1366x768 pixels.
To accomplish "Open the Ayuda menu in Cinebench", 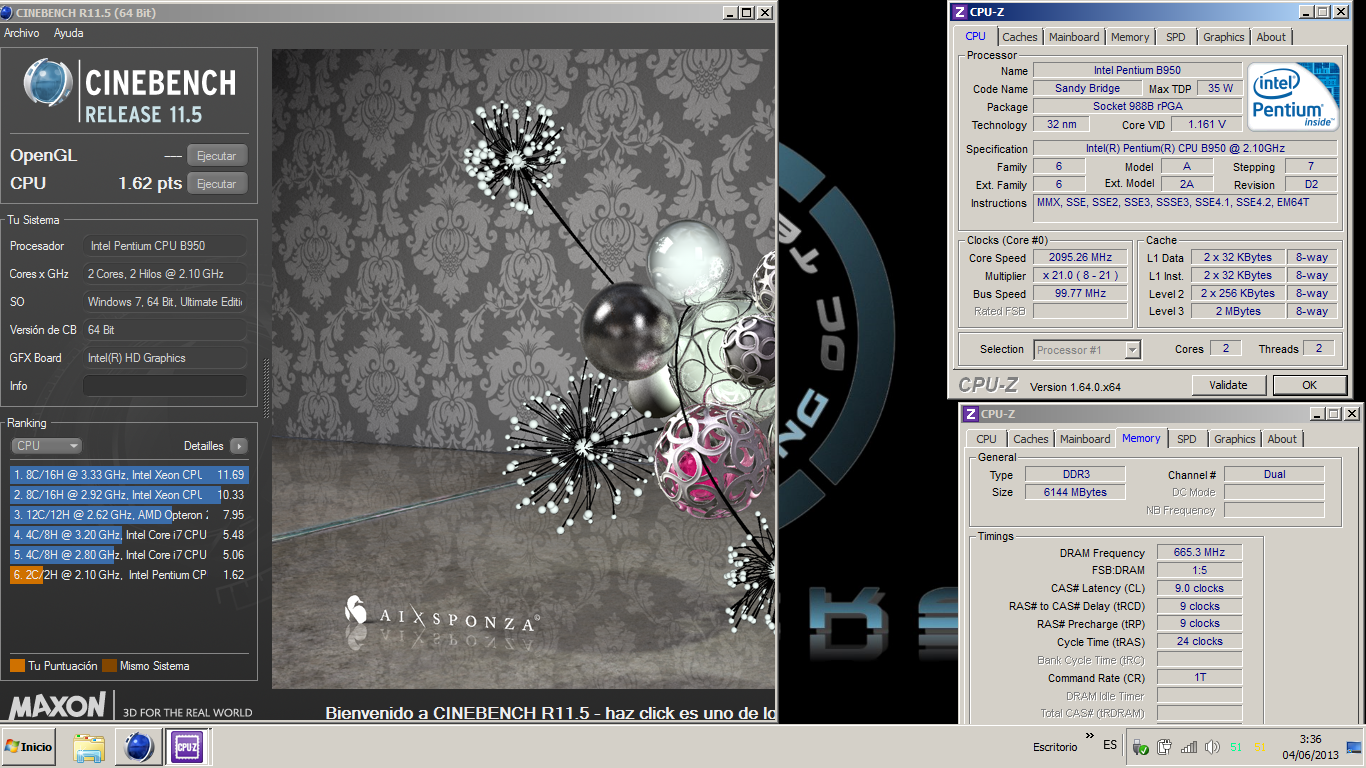I will [x=69, y=33].
